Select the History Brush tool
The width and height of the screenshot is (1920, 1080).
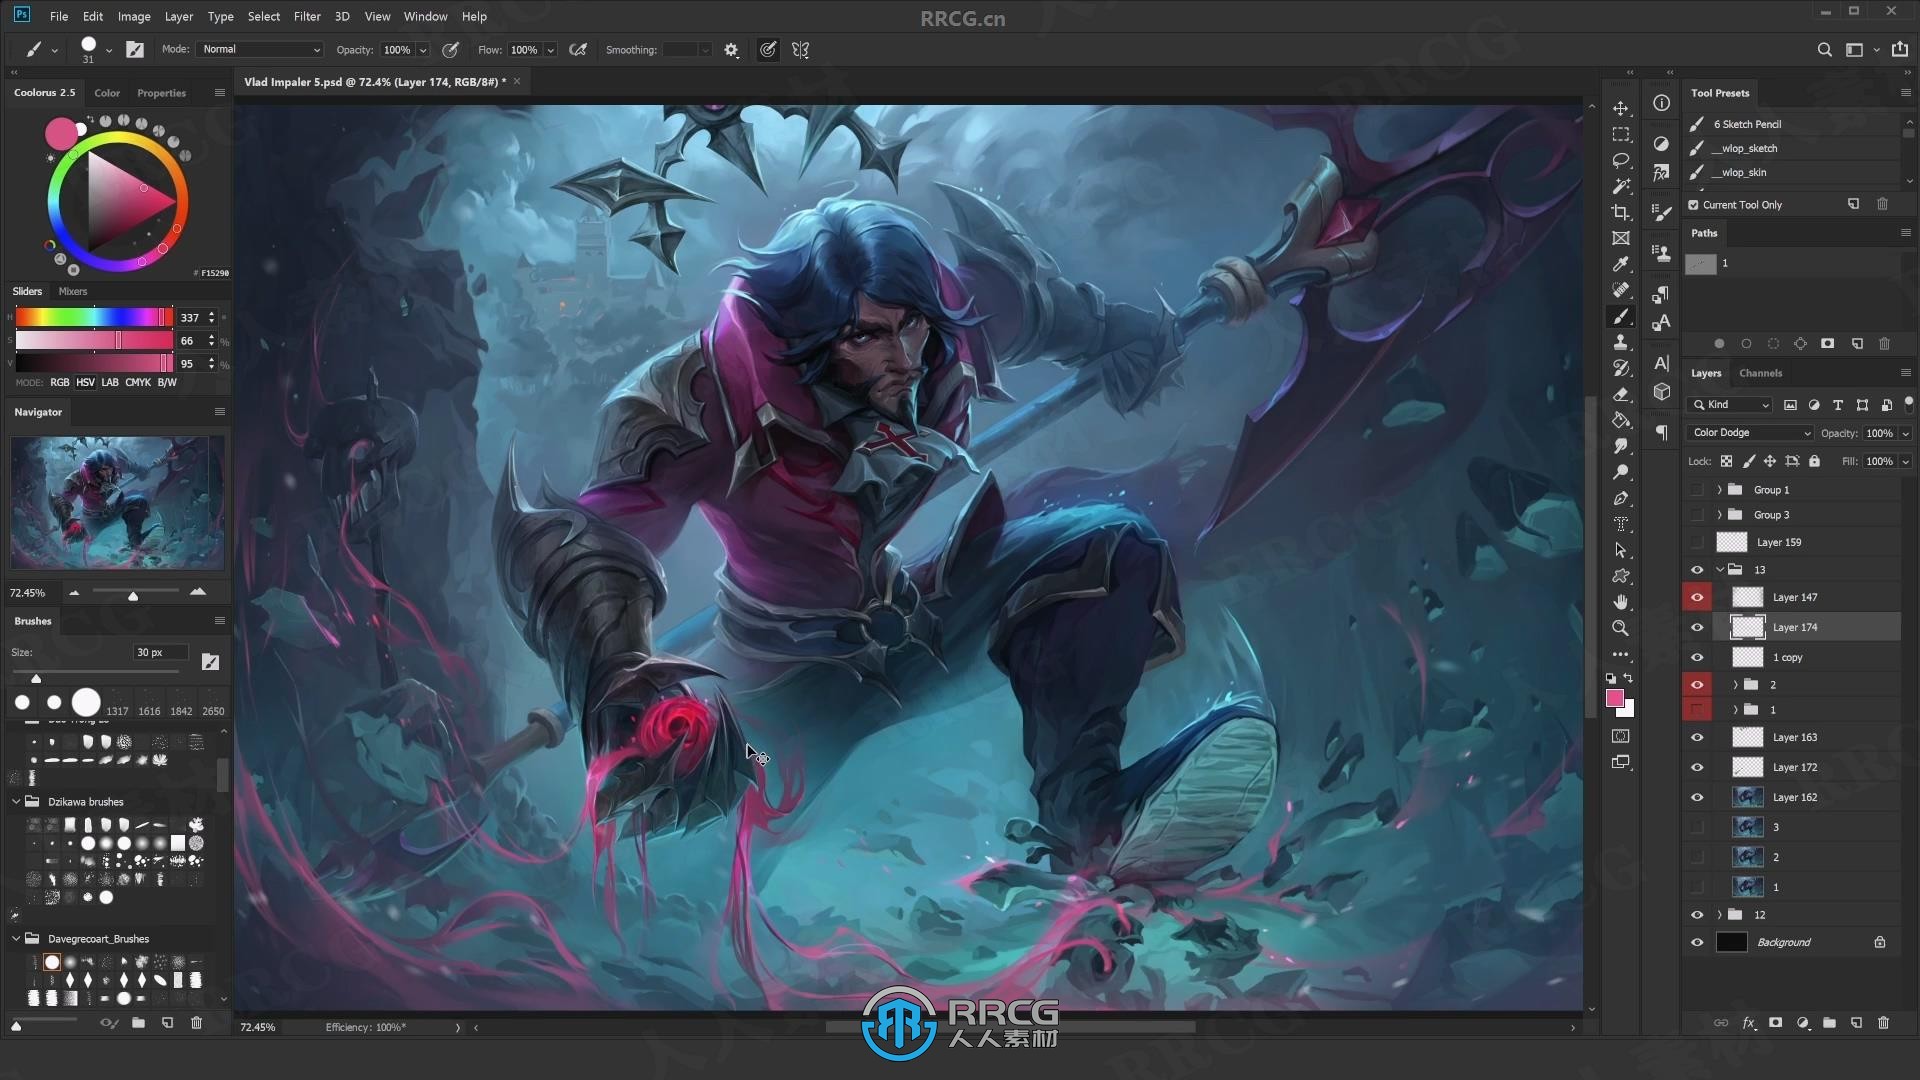tap(1621, 368)
